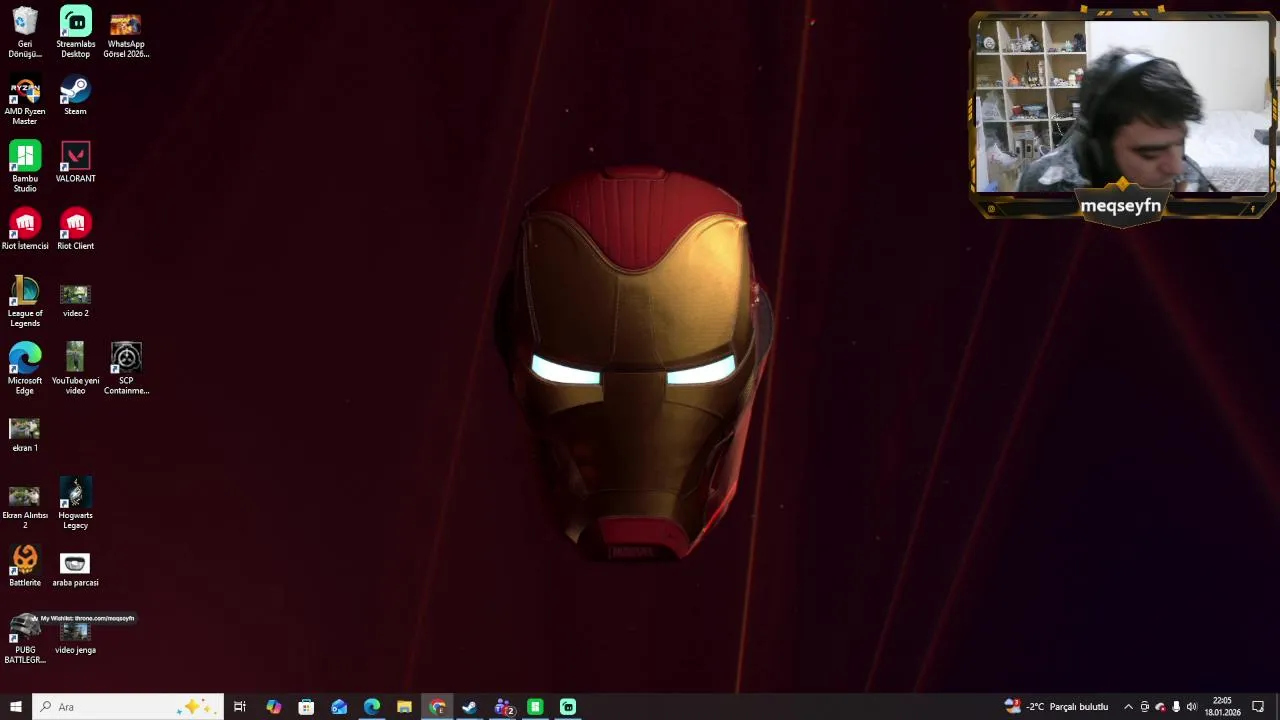Select the League of Legends shortcut
Screen dimensions: 1280x720
click(25, 302)
